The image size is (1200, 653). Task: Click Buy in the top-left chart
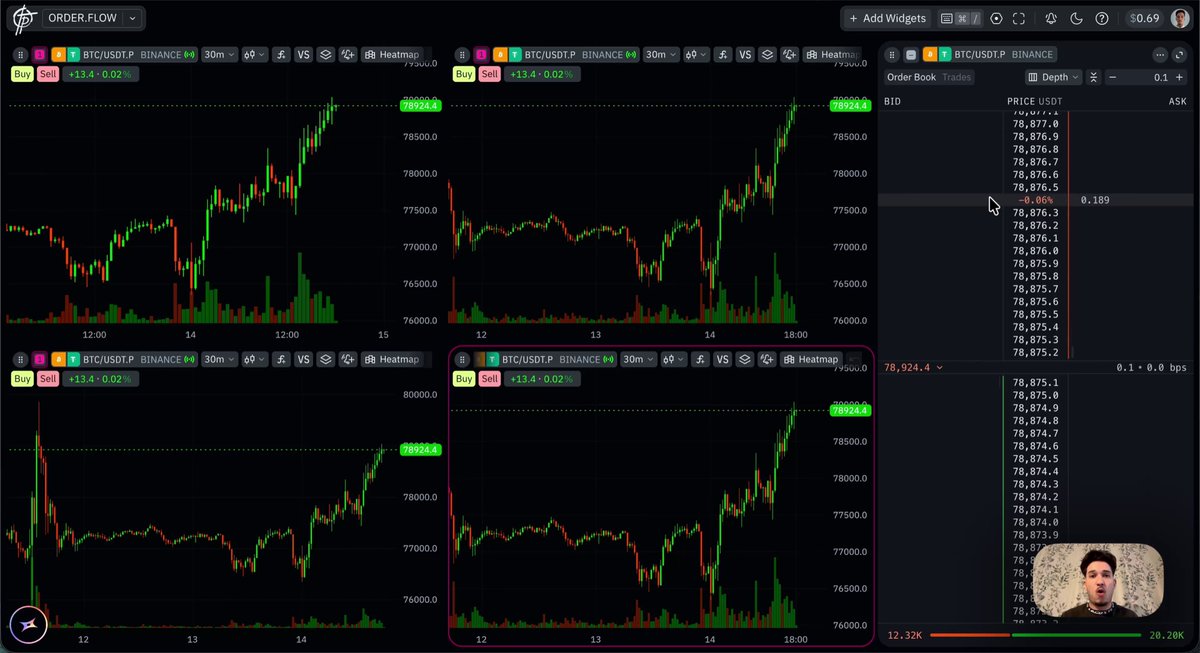(x=21, y=74)
